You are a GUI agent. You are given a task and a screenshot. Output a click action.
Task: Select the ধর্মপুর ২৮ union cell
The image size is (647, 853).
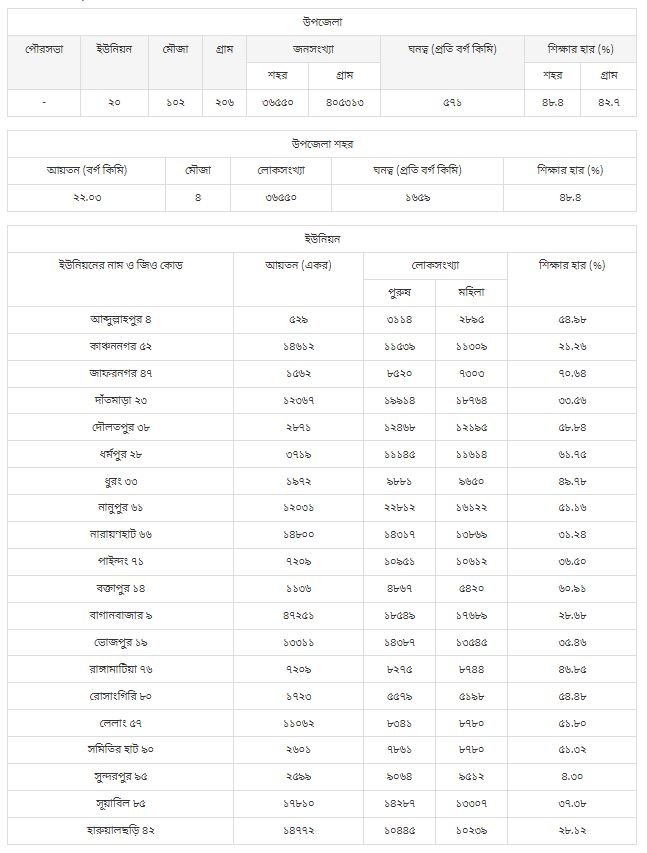(x=120, y=454)
